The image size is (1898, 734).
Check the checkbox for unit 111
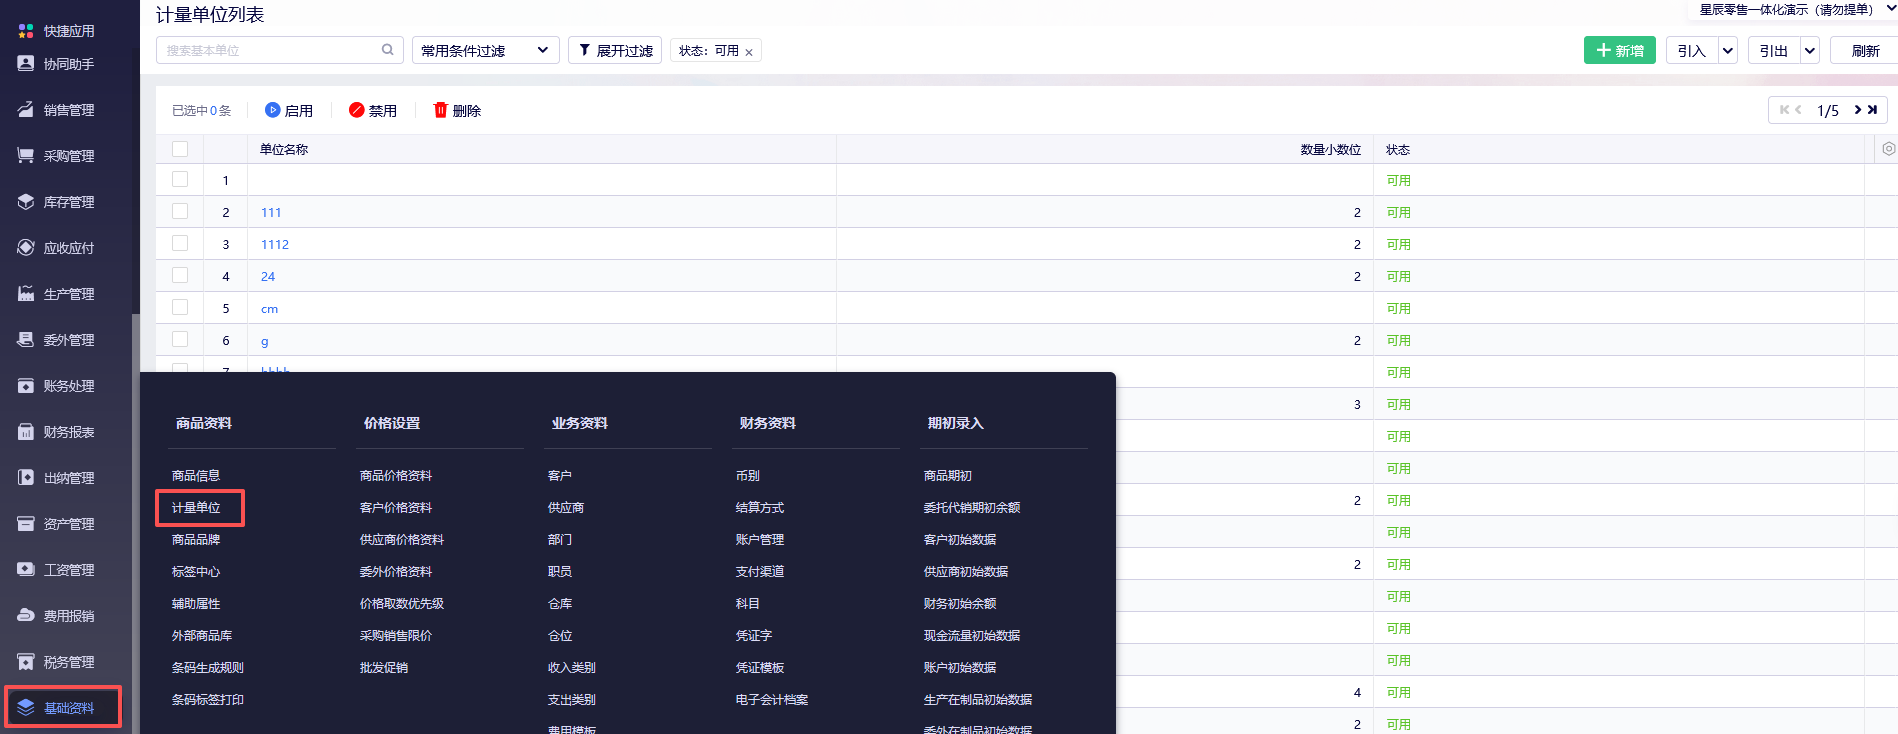pos(180,211)
